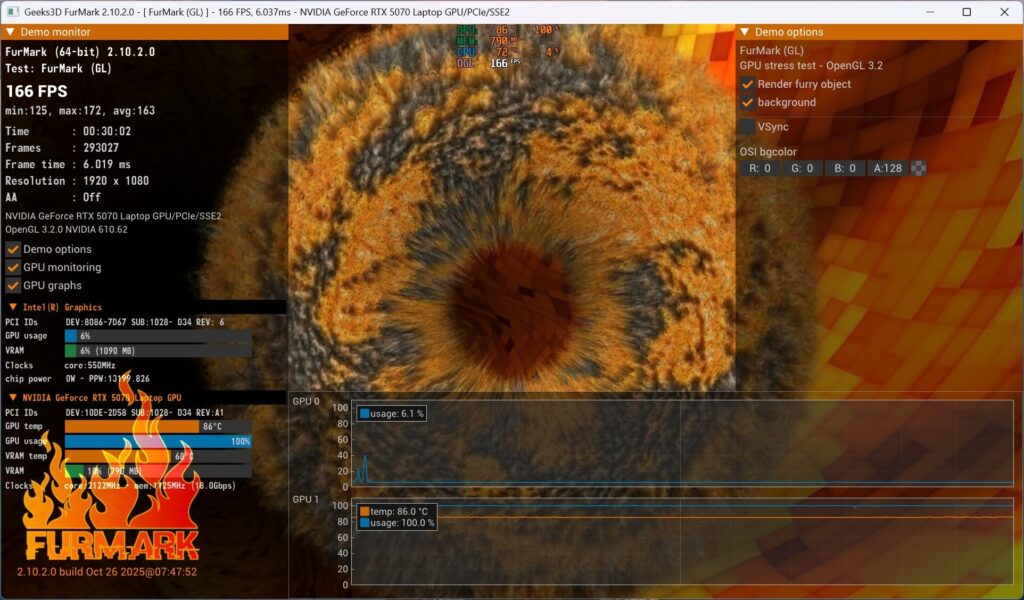Click the OpenGL 3.2.0 NVIDIA 610.62 text
Image resolution: width=1024 pixels, height=600 pixels.
pos(67,230)
